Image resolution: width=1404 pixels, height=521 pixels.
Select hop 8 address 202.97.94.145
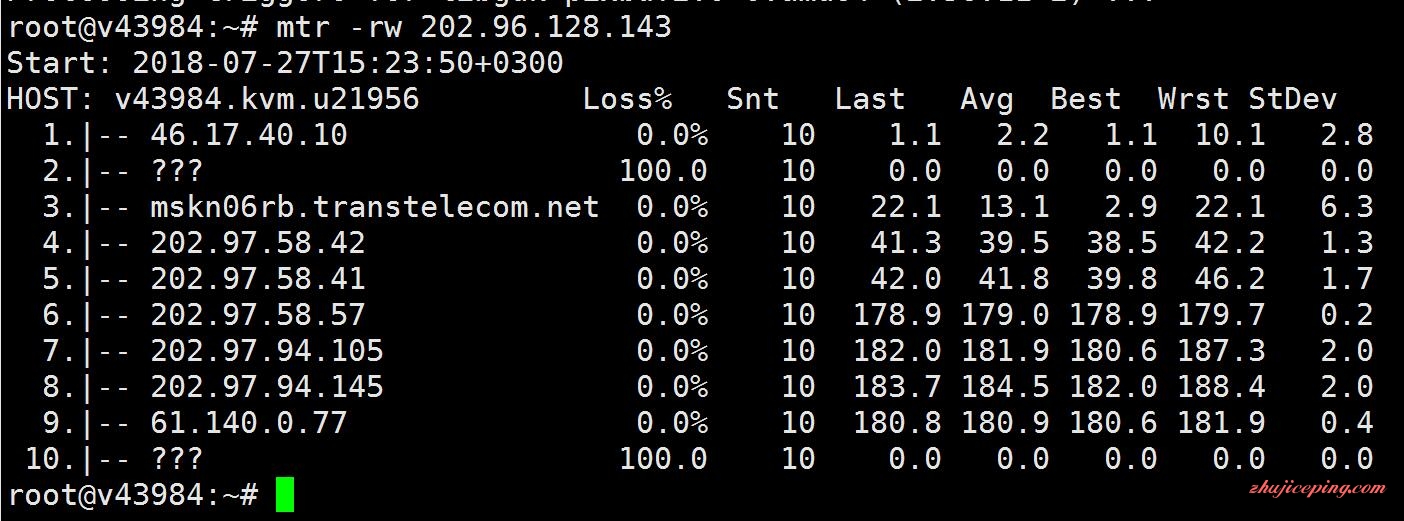point(267,387)
